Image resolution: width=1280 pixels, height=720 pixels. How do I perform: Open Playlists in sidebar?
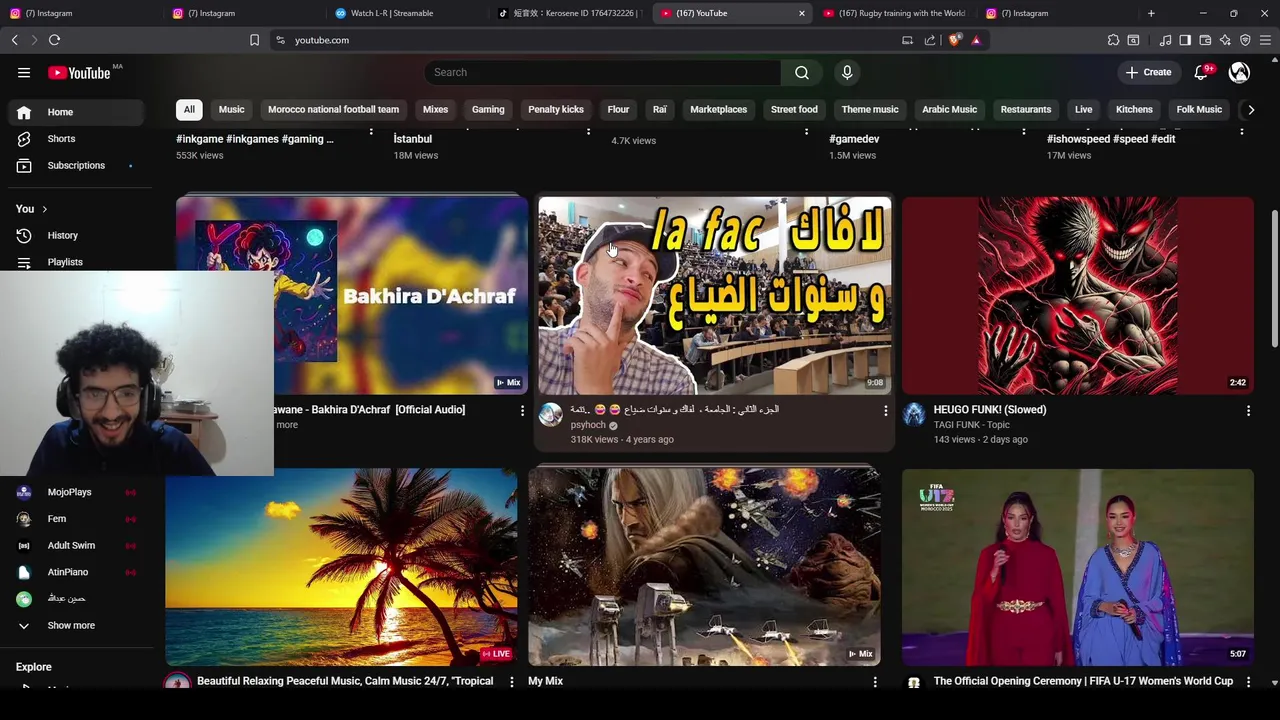point(65,262)
